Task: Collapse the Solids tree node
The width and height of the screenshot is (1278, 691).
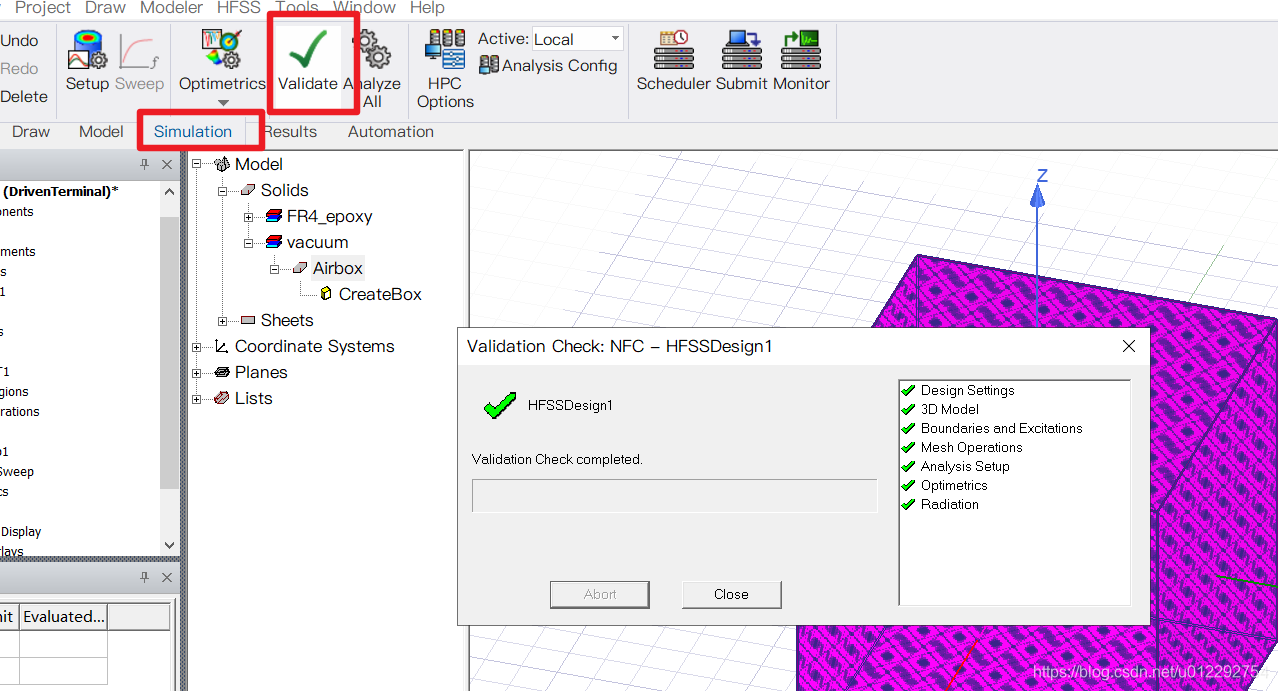Action: coord(223,190)
